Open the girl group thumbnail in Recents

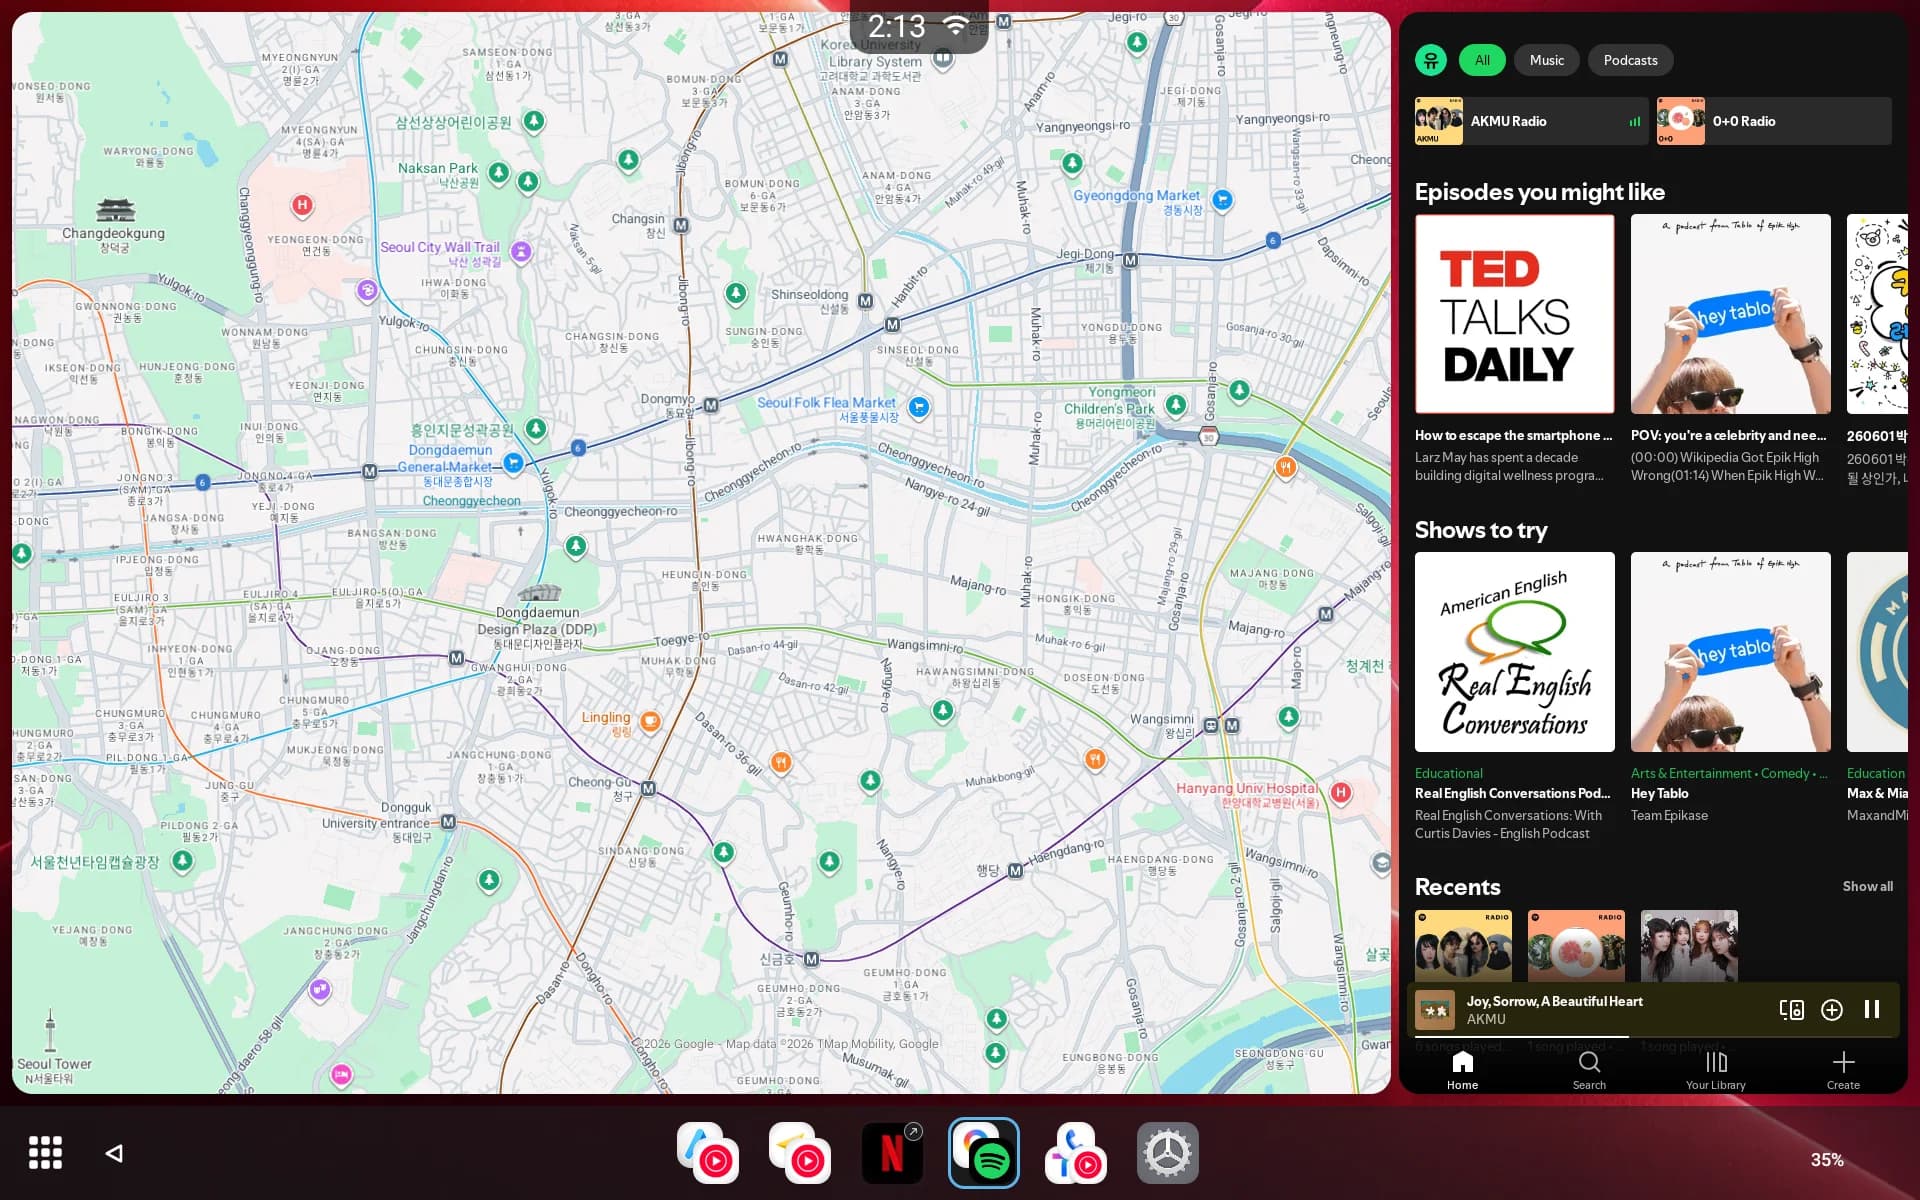1689,946
